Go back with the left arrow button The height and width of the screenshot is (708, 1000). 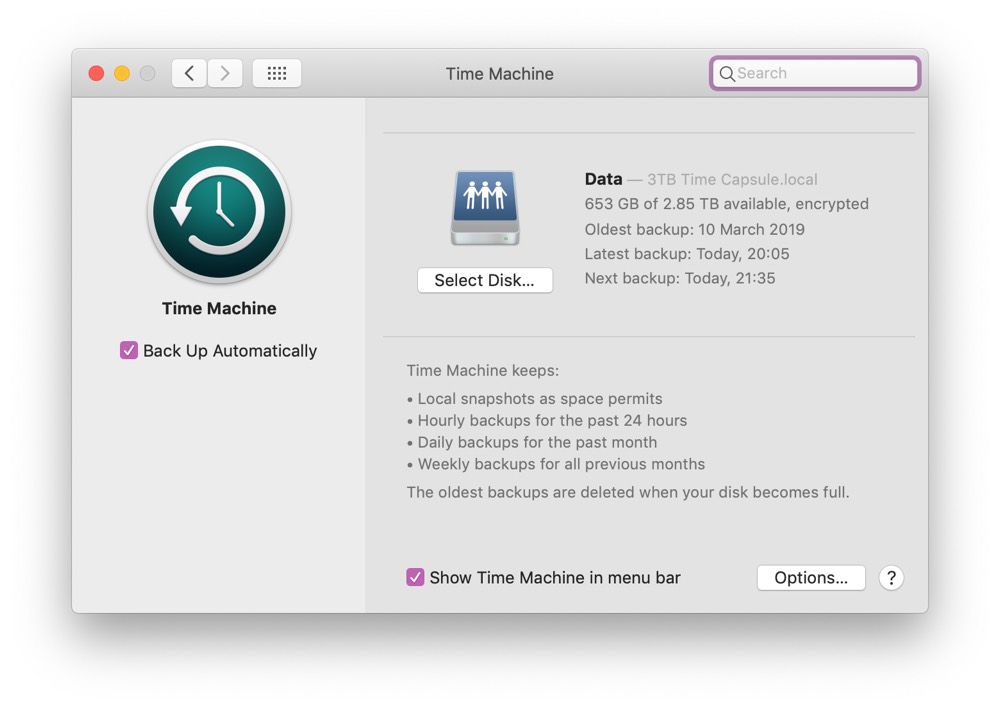(189, 73)
